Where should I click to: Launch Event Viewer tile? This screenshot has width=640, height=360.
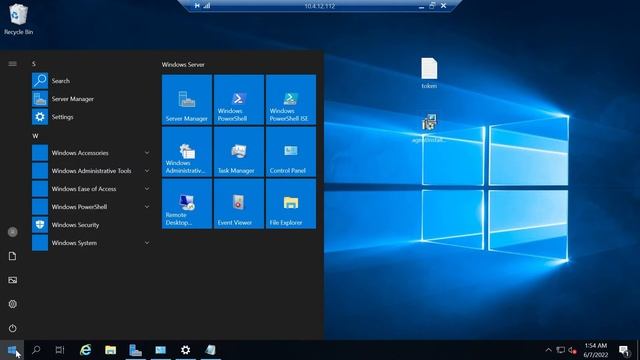pos(239,204)
